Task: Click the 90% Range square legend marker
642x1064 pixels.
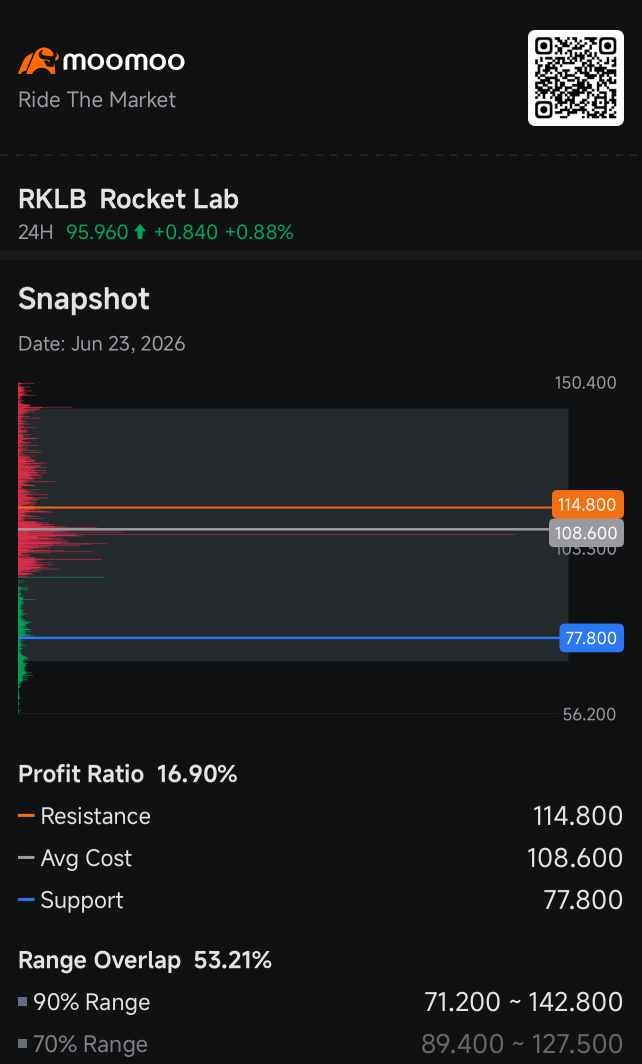Action: (23, 1002)
